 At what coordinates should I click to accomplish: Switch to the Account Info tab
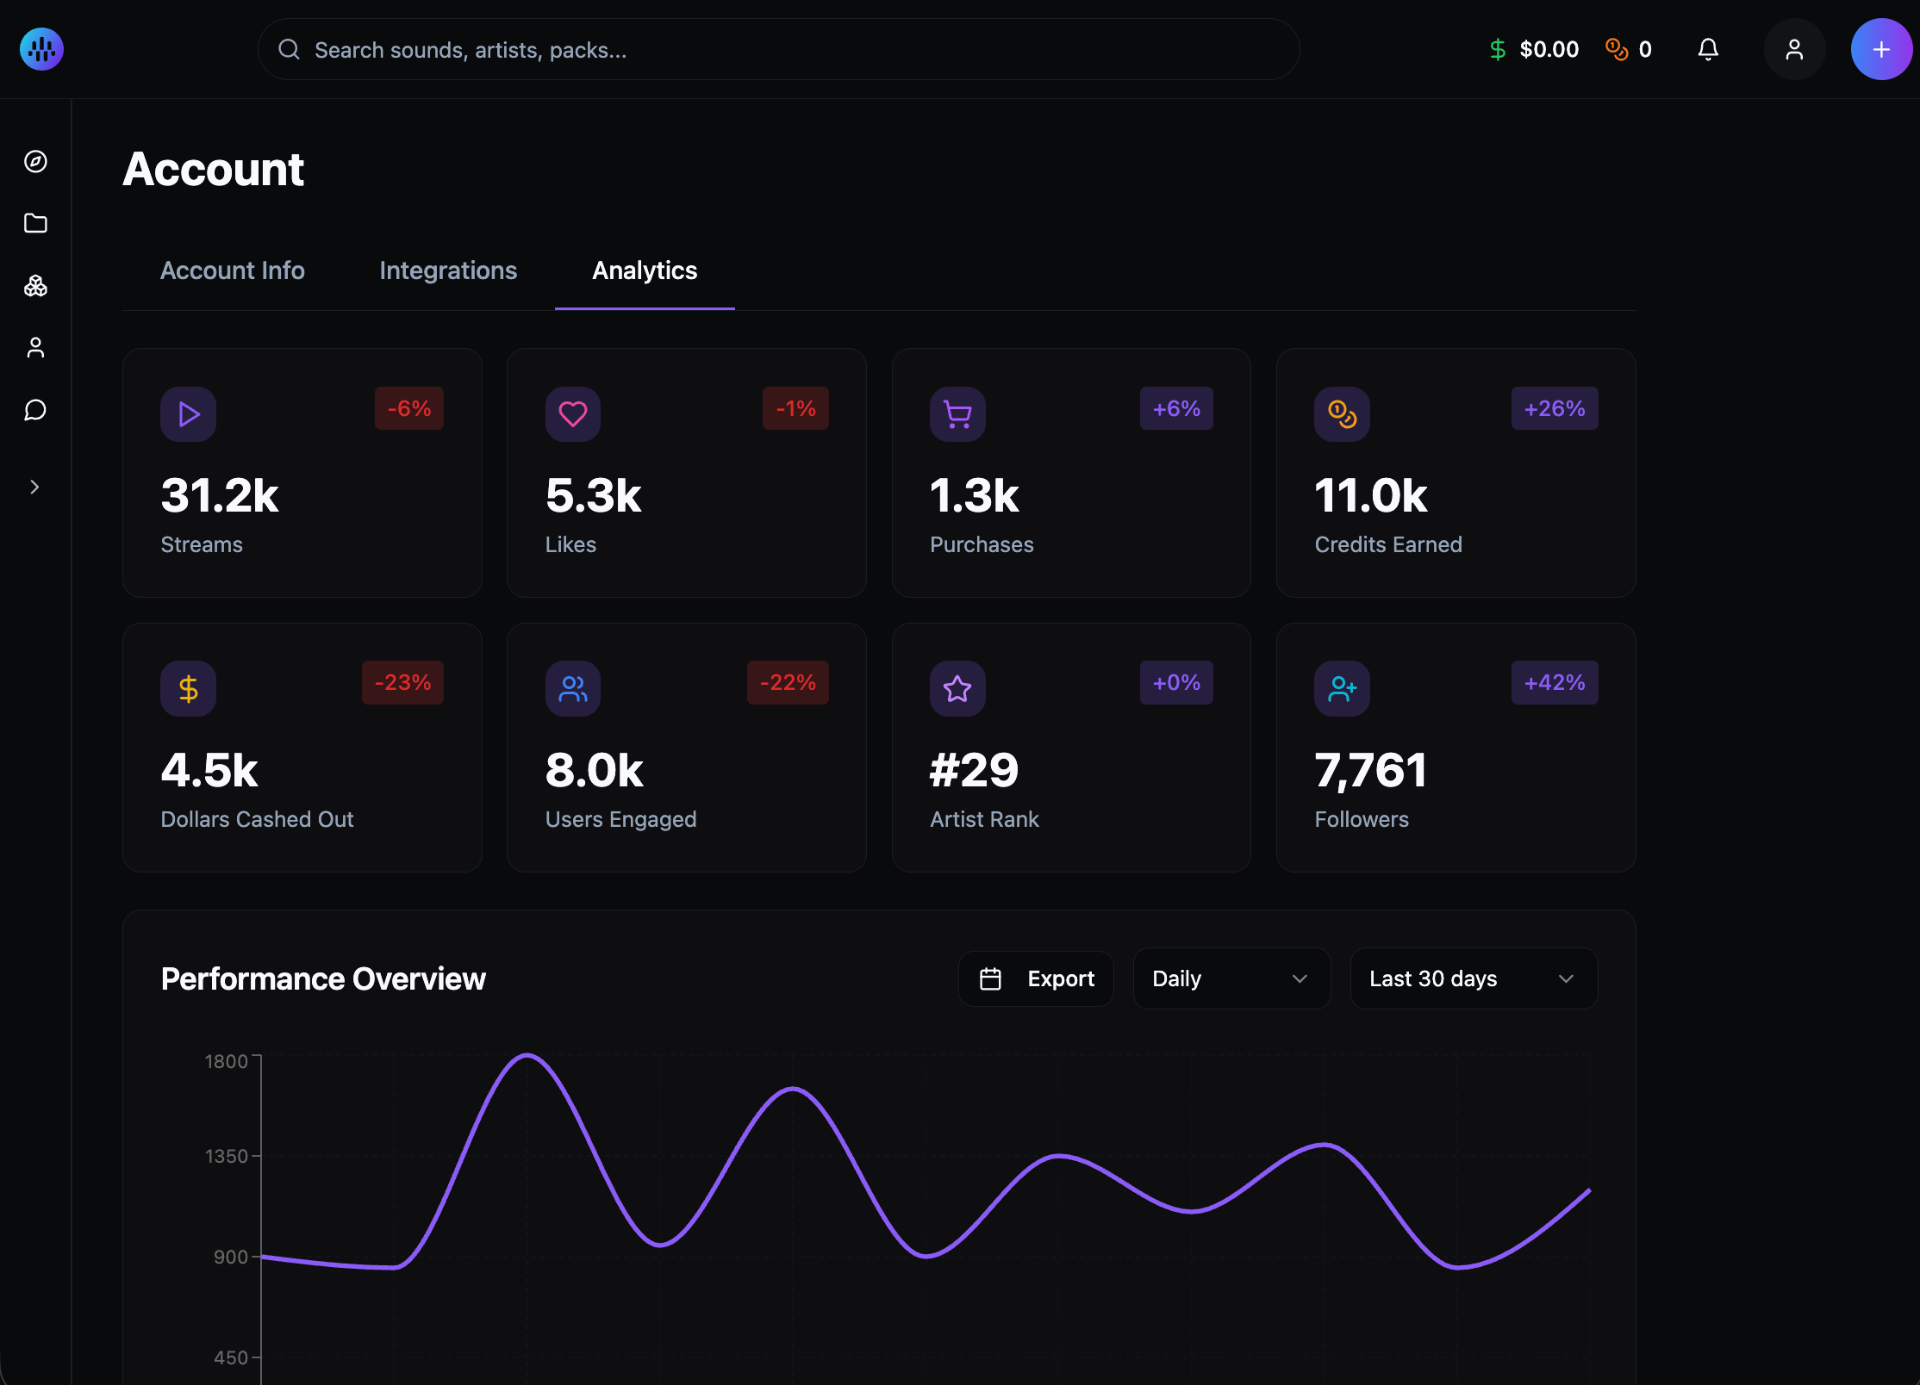(232, 271)
